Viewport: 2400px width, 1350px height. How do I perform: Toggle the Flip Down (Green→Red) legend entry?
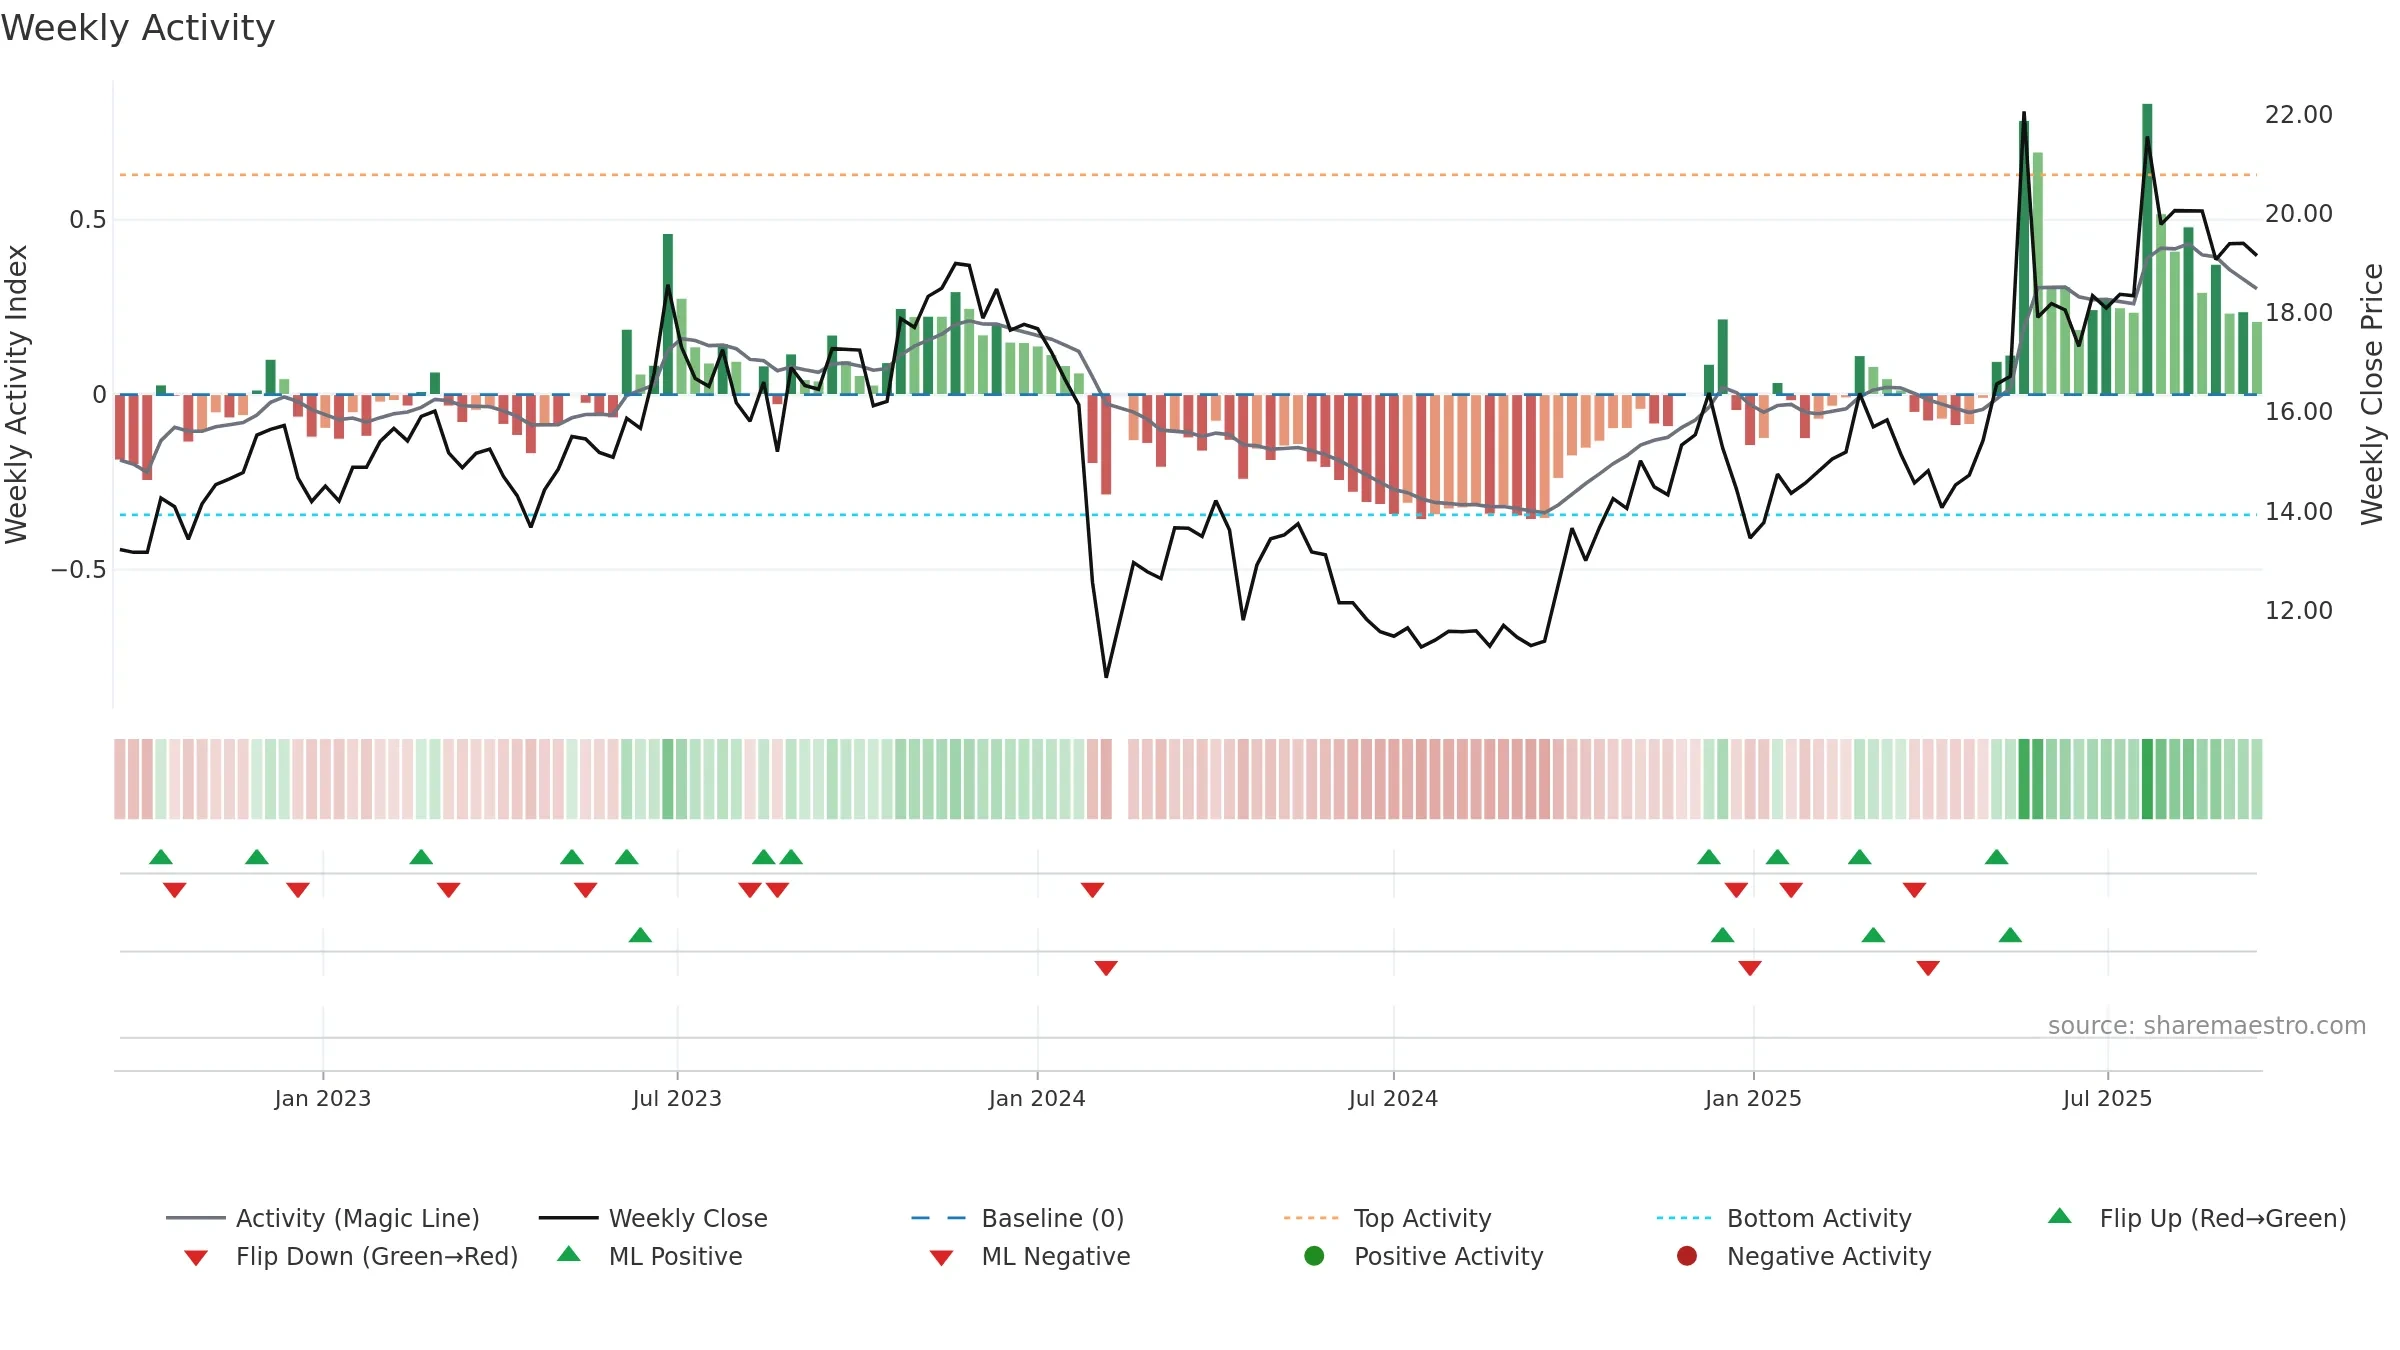(351, 1256)
